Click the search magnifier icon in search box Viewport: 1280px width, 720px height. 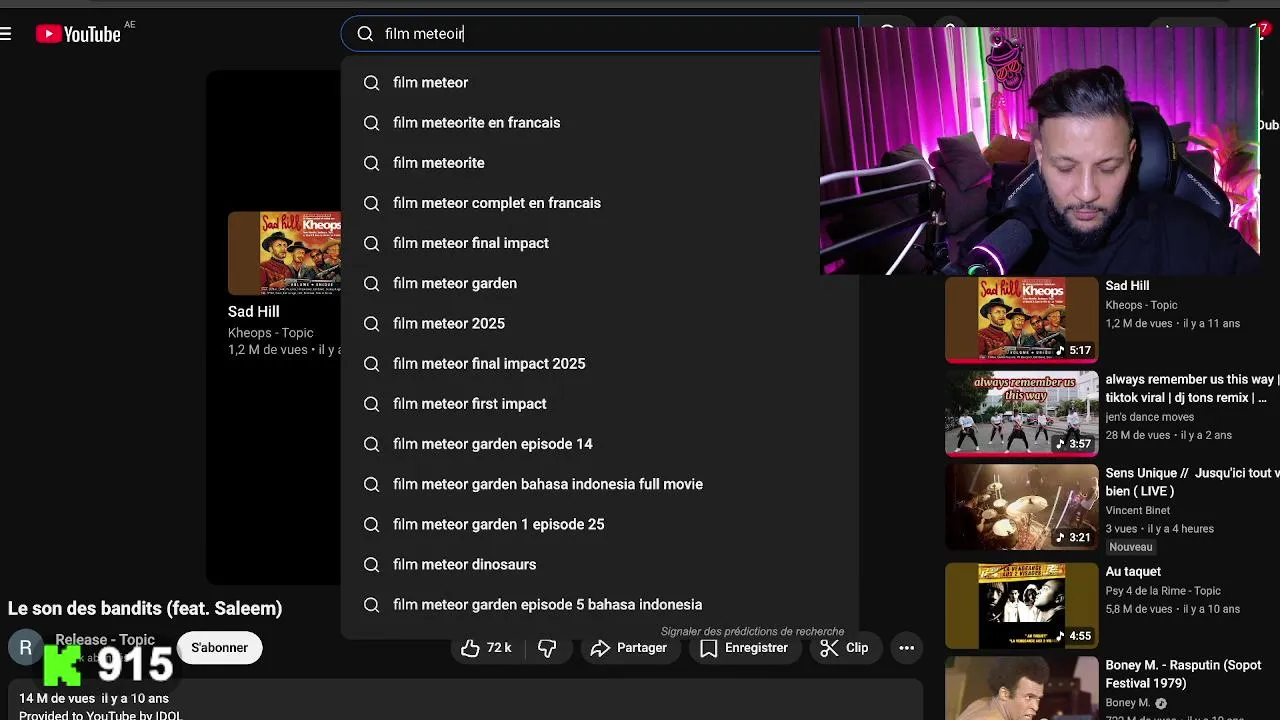[365, 34]
